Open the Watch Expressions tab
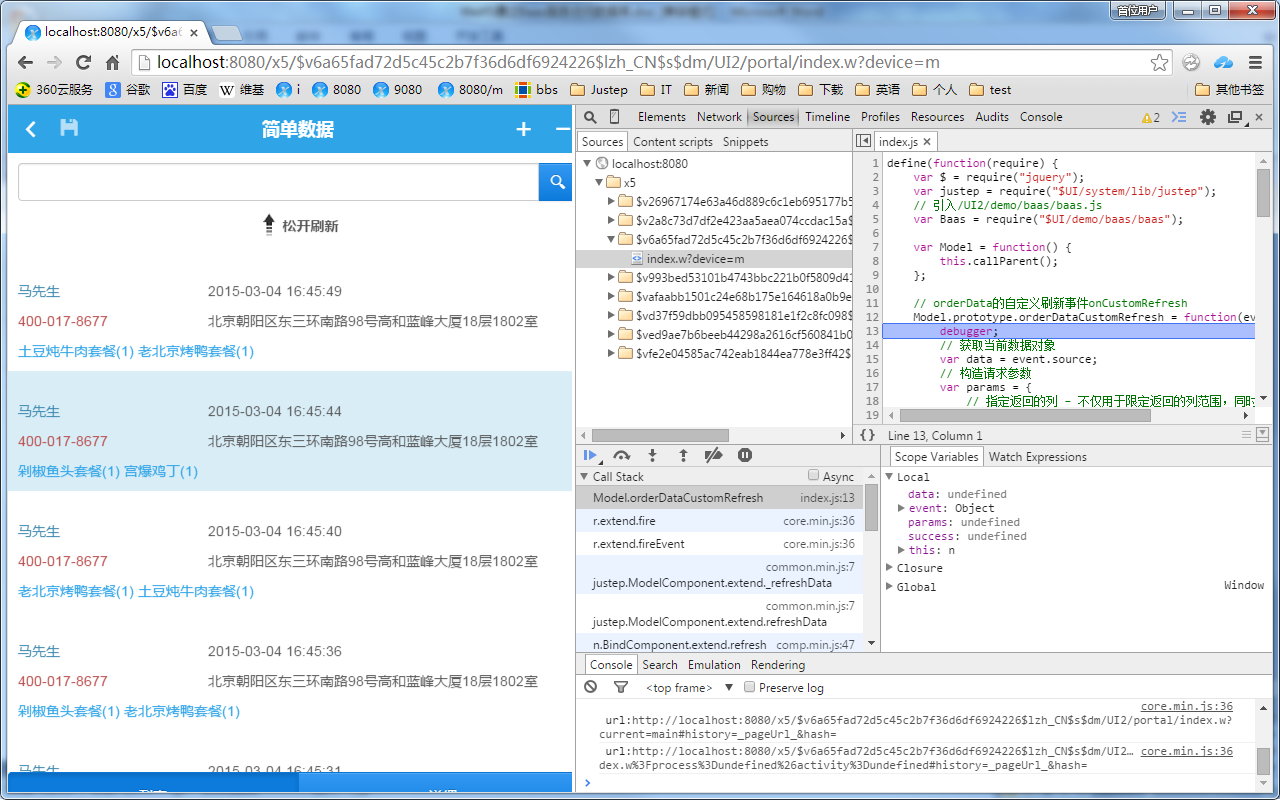Viewport: 1280px width, 800px height. (x=1037, y=457)
